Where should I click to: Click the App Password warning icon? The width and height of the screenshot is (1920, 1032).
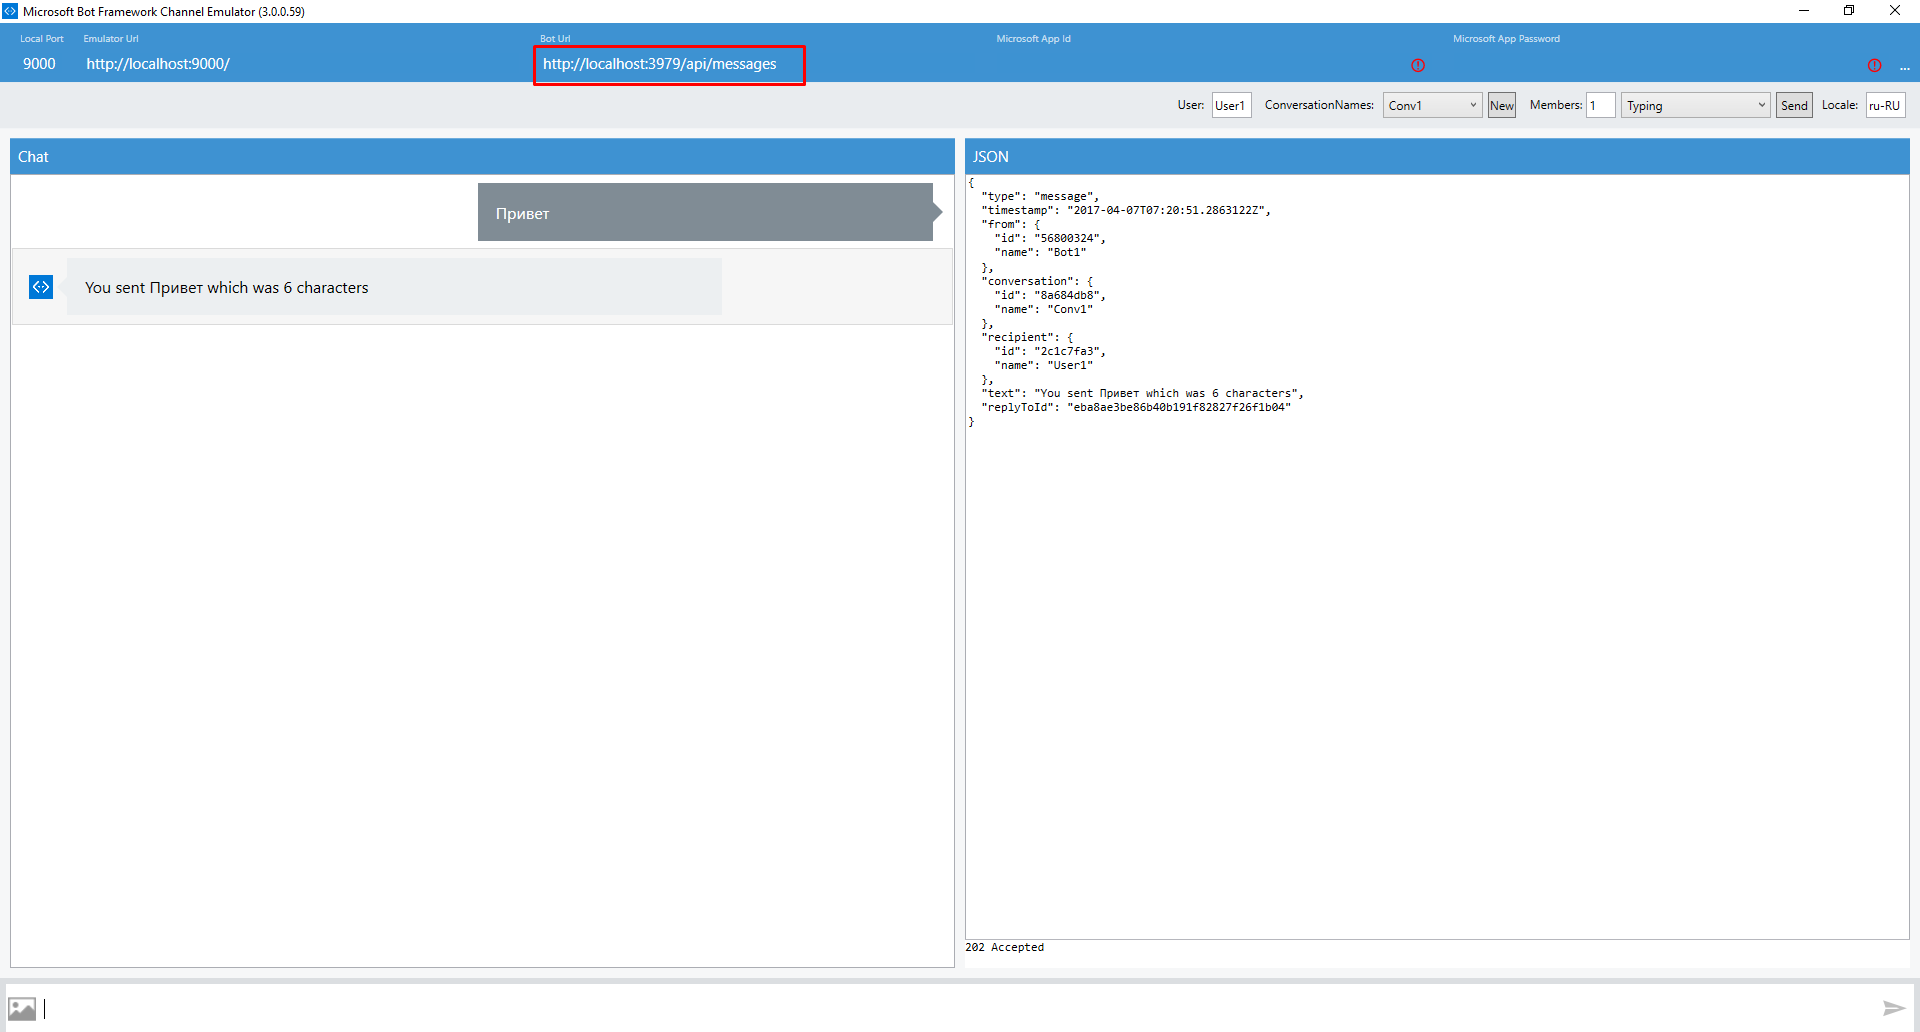click(1874, 65)
